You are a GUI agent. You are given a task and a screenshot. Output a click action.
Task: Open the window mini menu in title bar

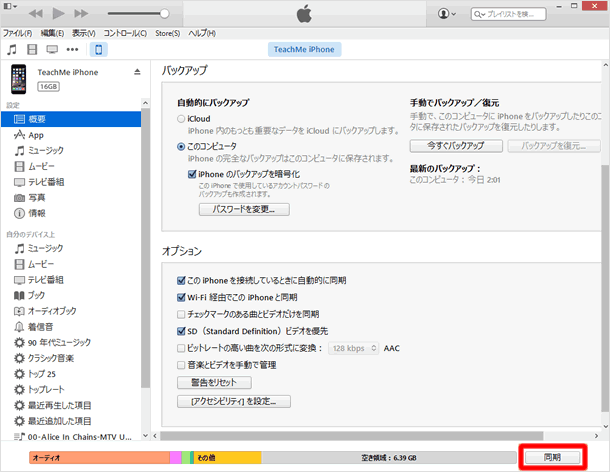tap(10, 6)
